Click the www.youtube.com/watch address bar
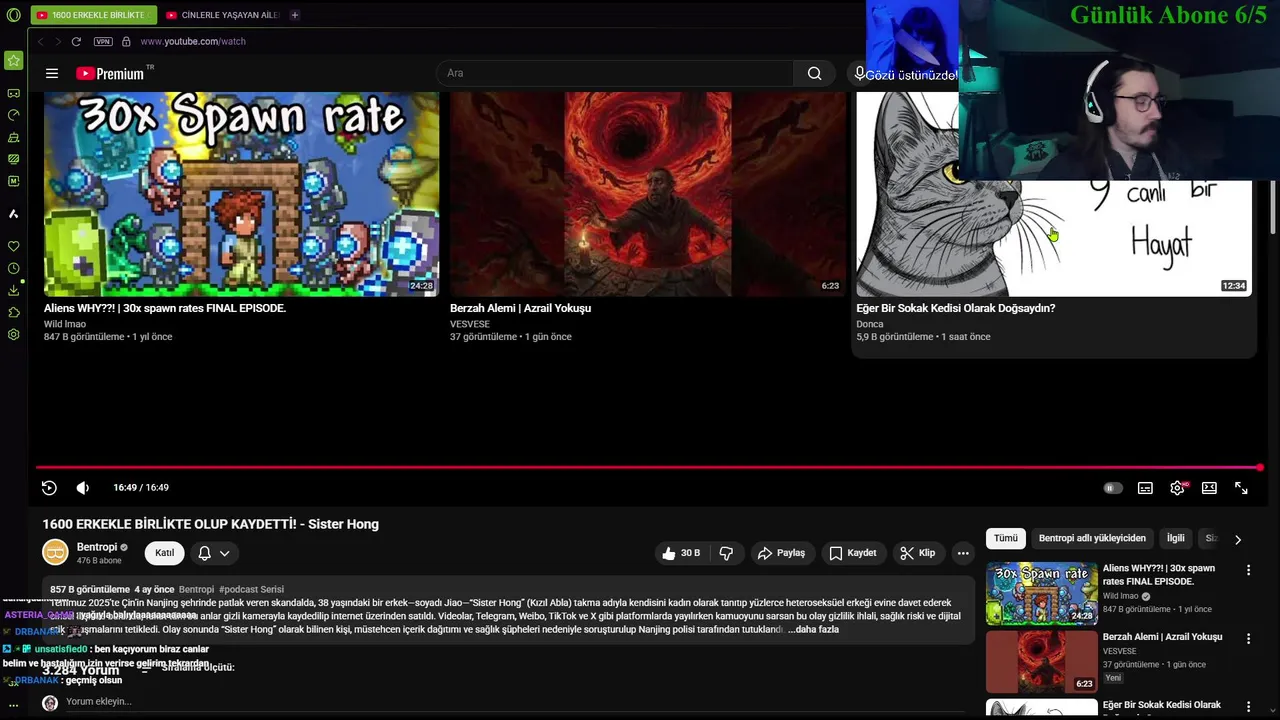The height and width of the screenshot is (720, 1280). coord(193,41)
